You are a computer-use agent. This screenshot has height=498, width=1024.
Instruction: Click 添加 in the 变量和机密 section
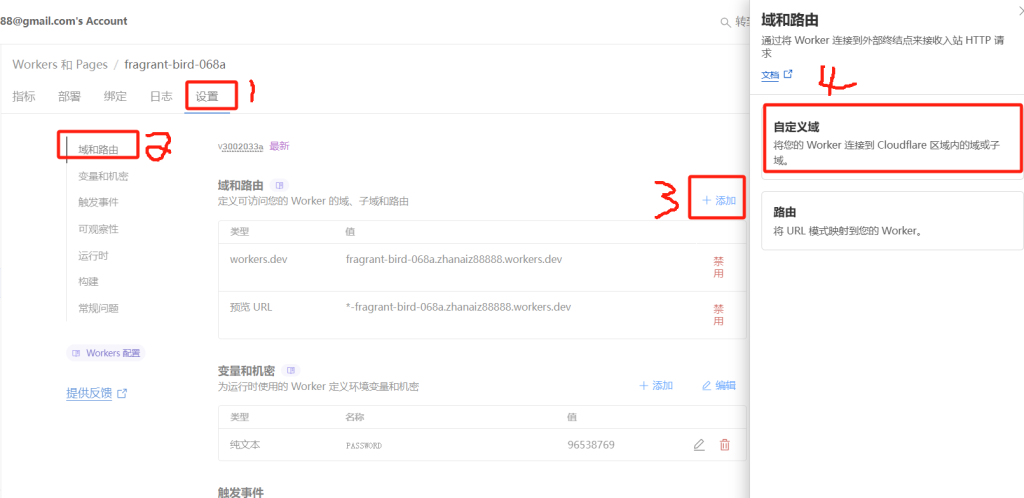(x=656, y=385)
